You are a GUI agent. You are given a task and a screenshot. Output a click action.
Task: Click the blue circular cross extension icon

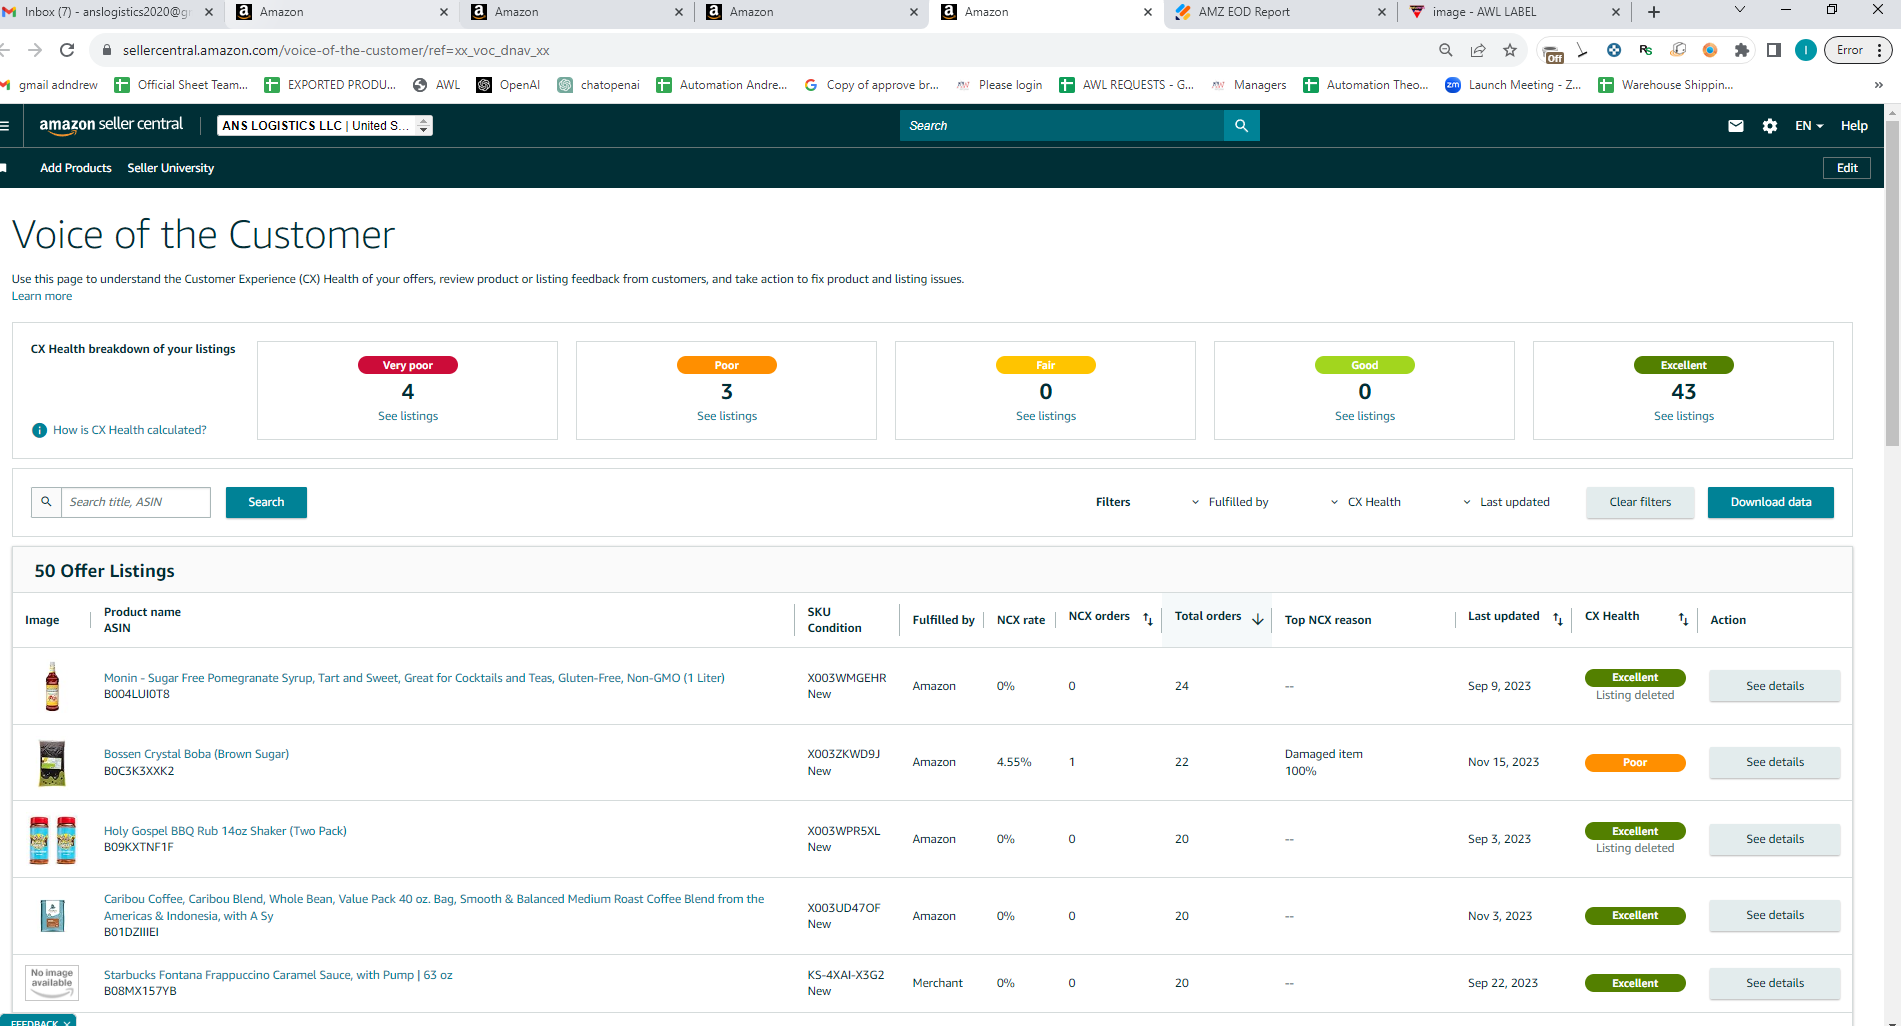(1614, 50)
